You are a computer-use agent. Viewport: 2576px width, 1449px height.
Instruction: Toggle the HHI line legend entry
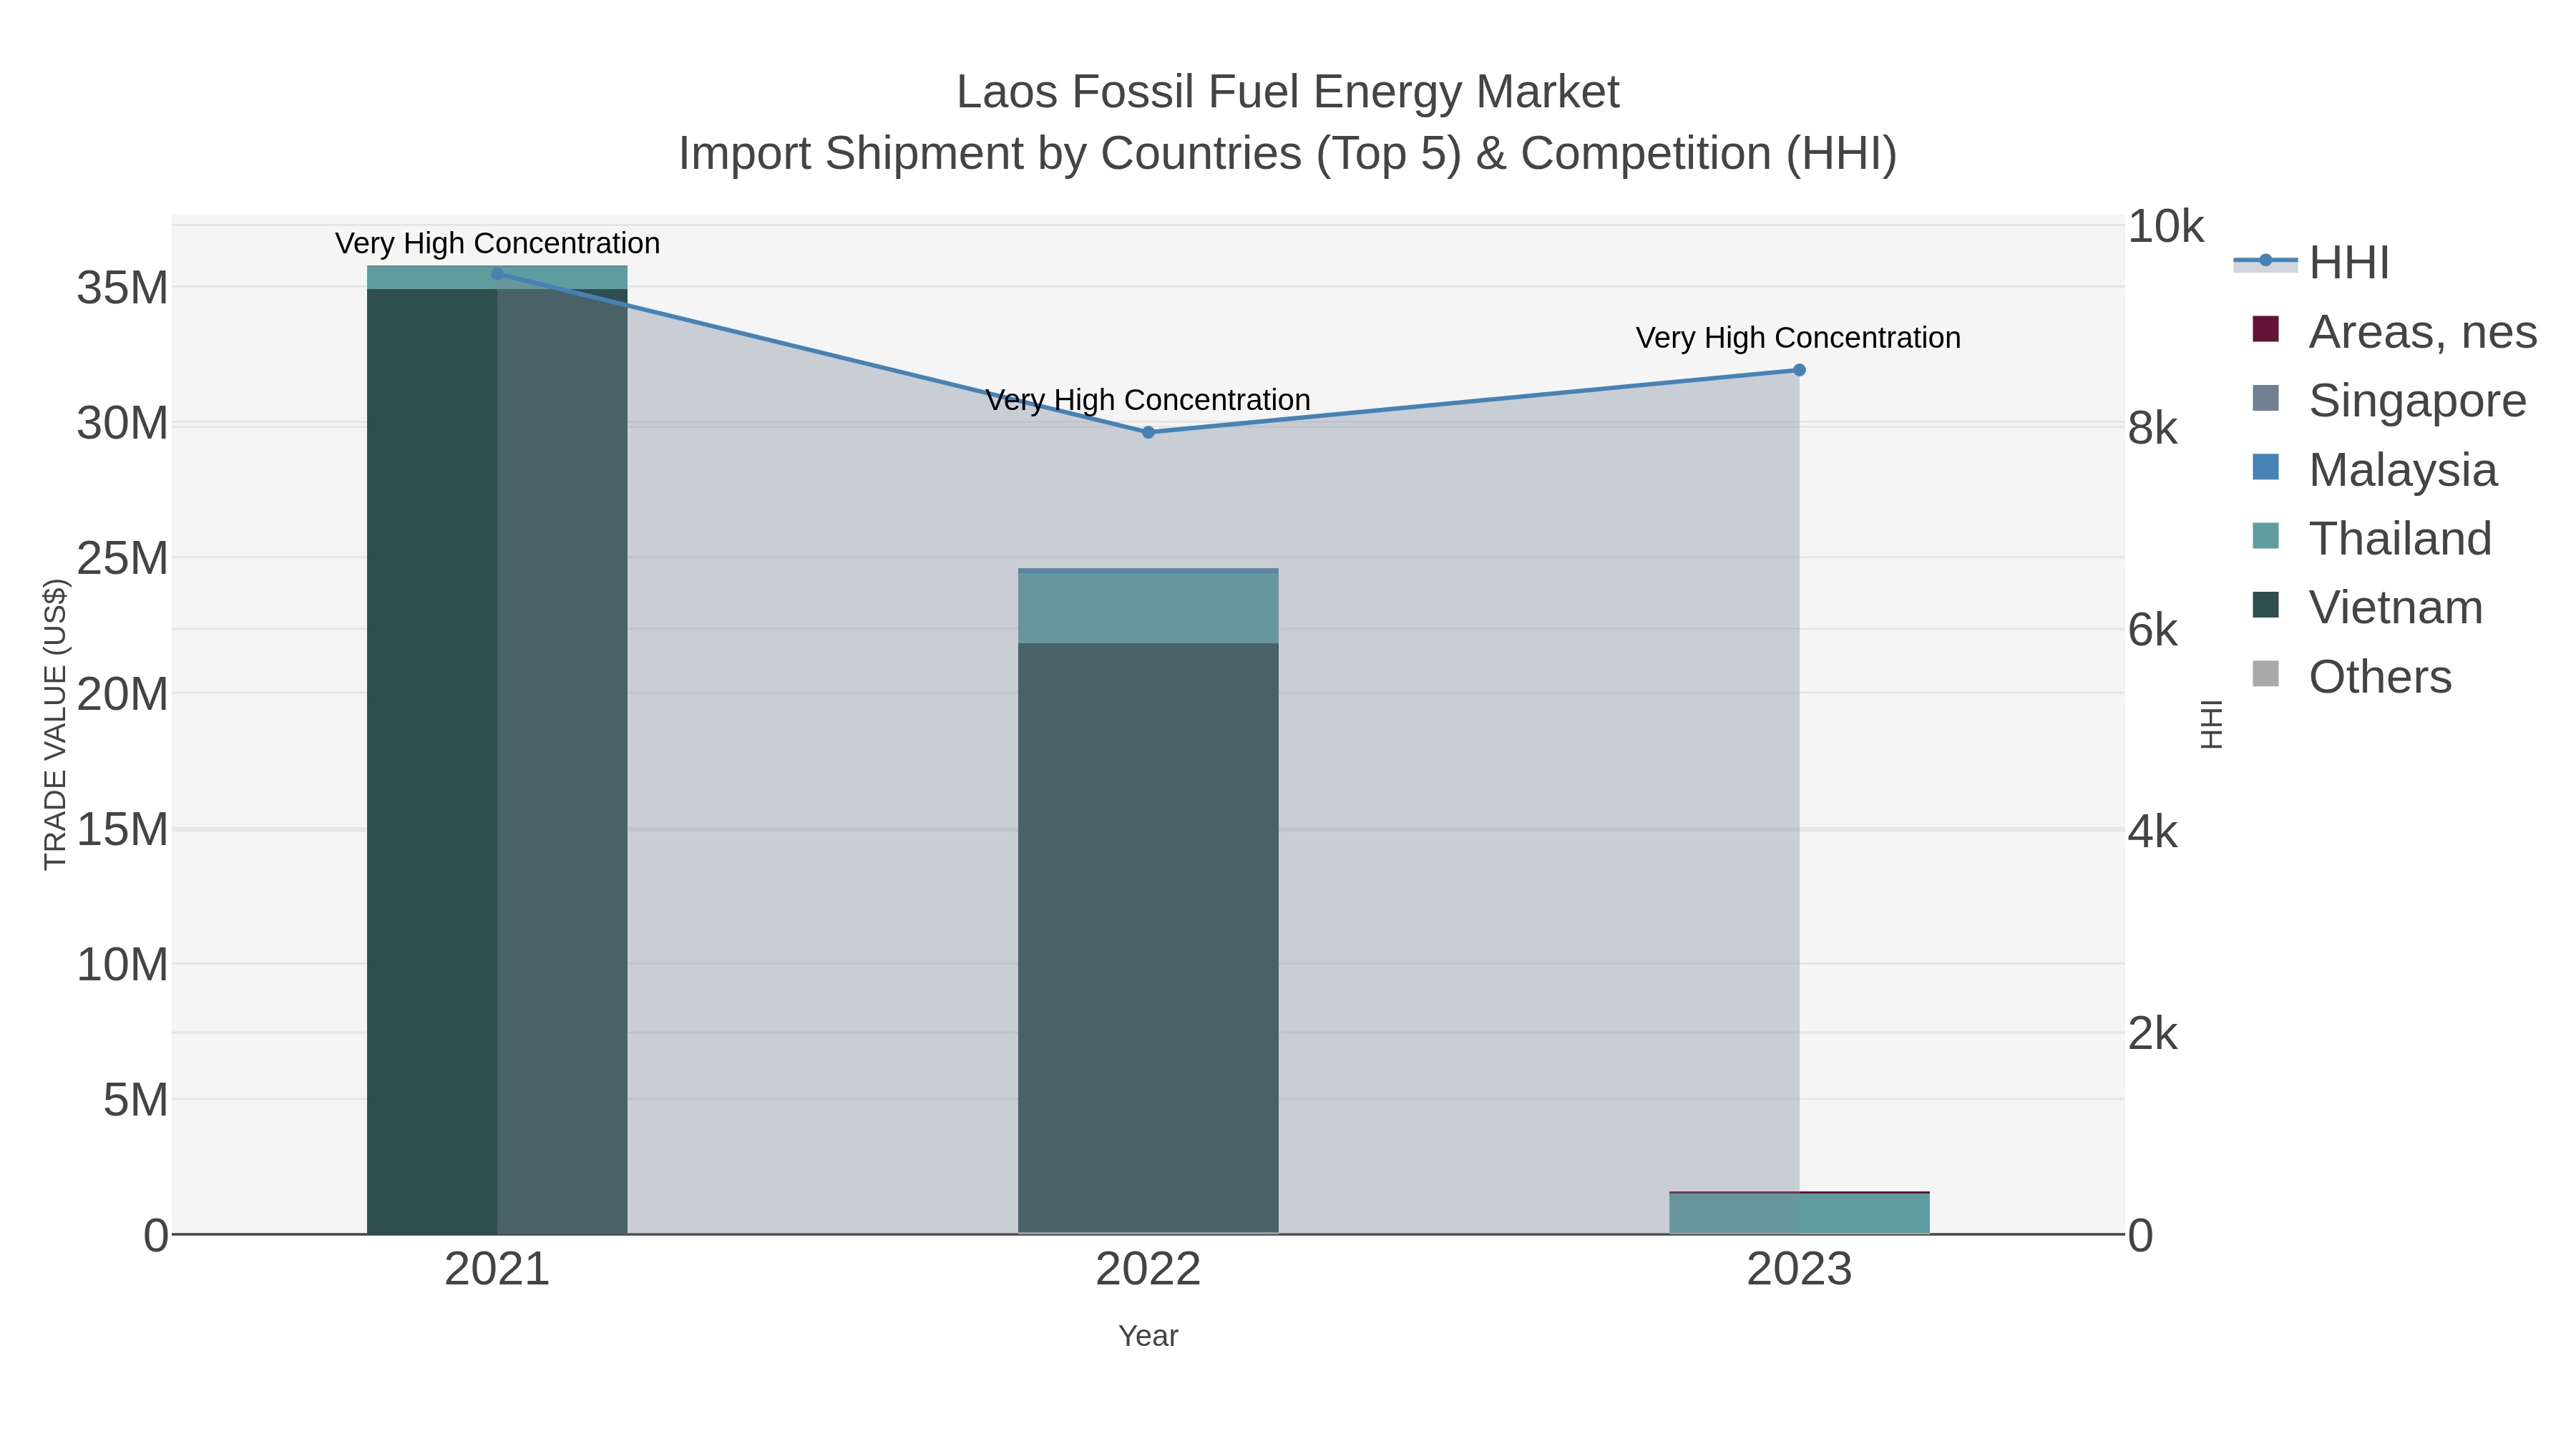[x=2311, y=262]
